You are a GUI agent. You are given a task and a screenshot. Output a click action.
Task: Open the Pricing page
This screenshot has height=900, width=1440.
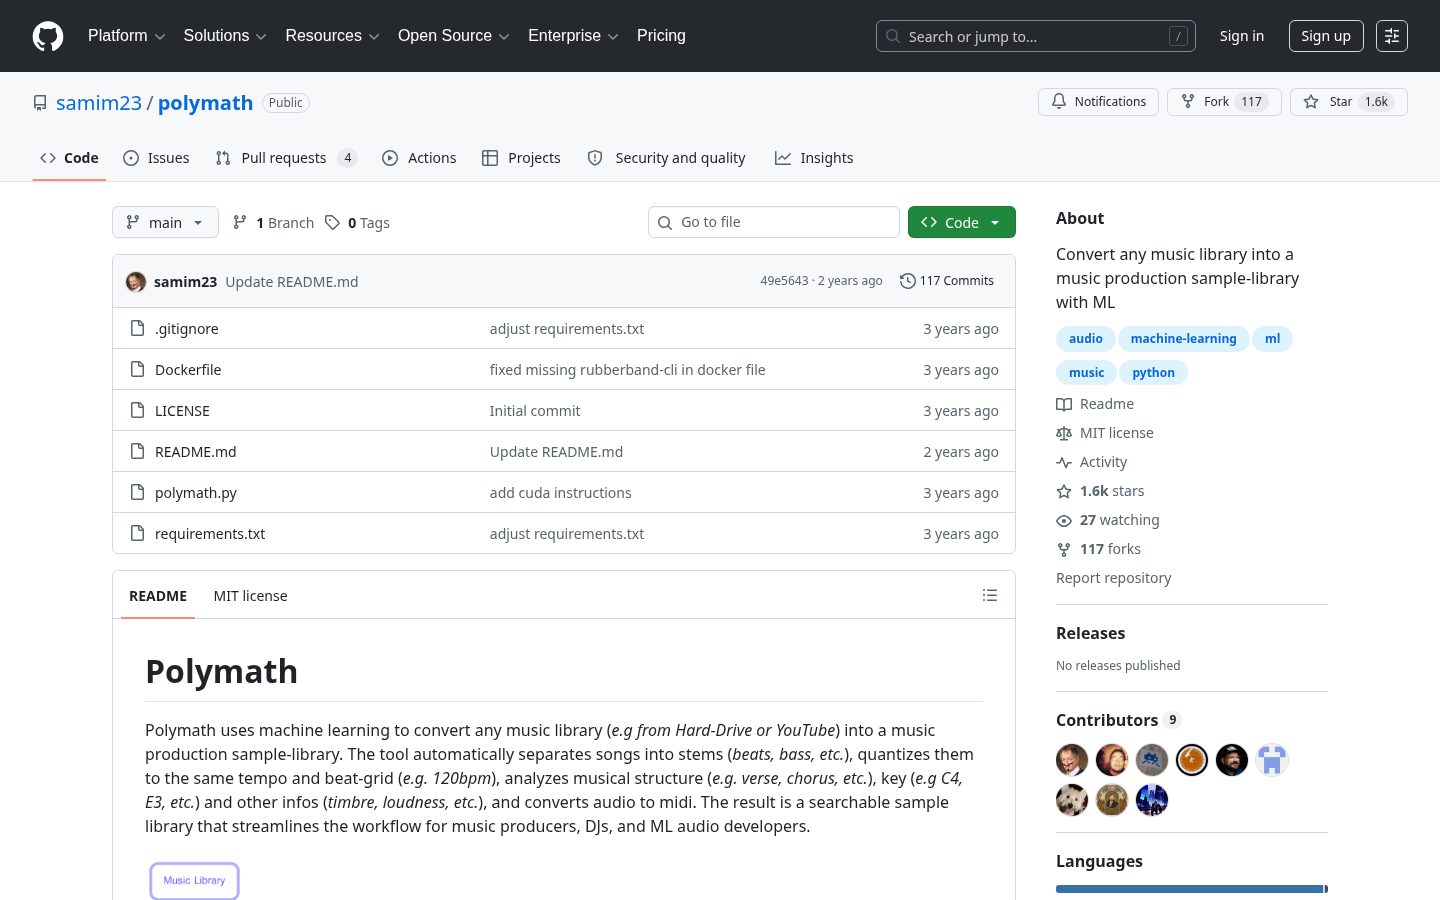point(661,36)
